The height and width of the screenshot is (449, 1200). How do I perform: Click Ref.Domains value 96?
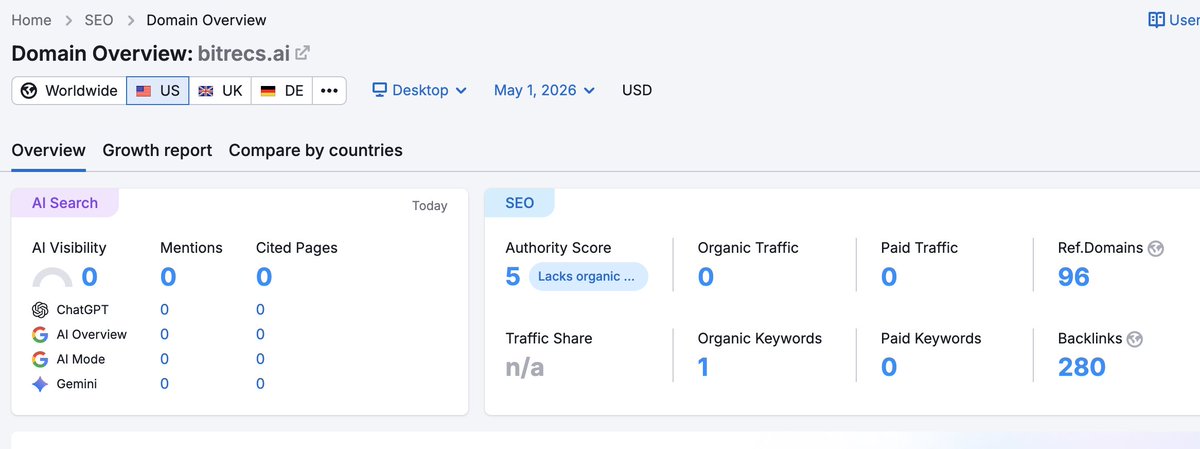pos(1074,277)
